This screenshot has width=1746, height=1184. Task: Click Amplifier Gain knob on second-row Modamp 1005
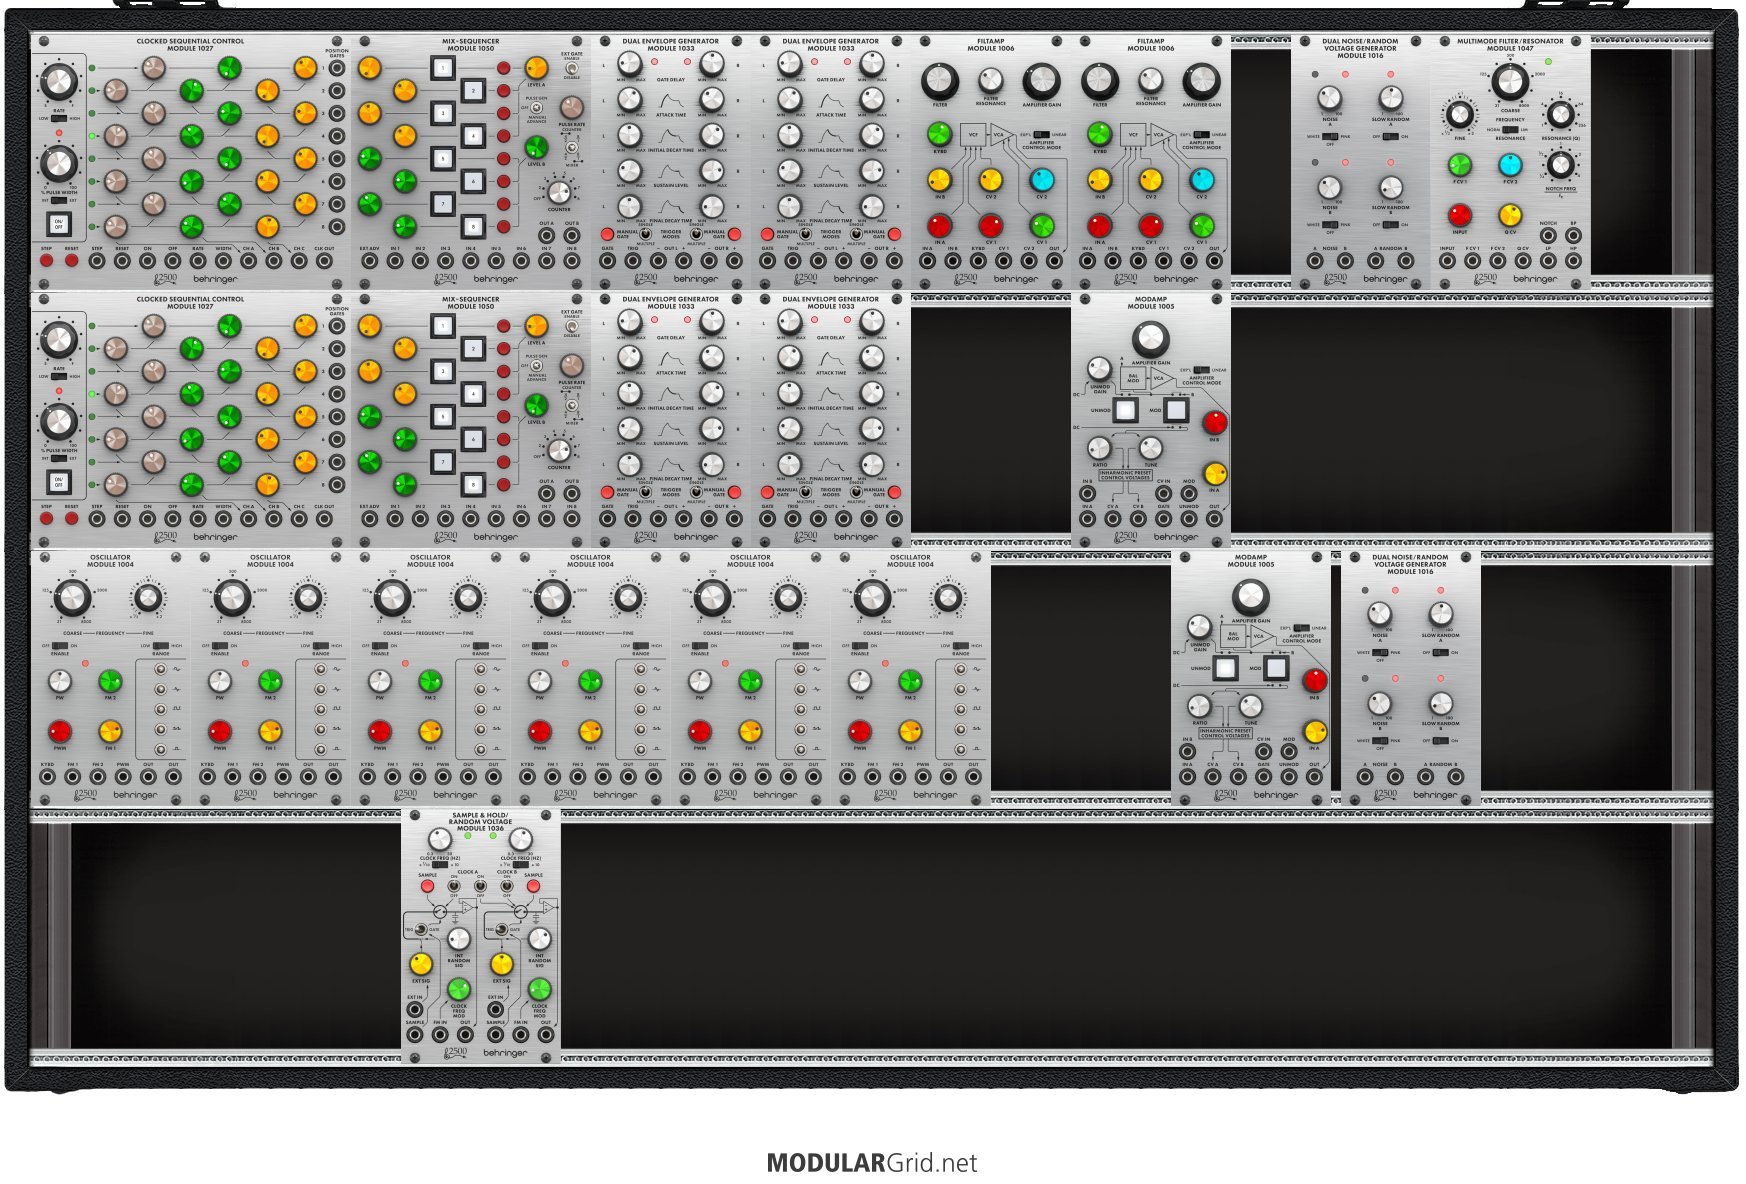[x=1151, y=340]
